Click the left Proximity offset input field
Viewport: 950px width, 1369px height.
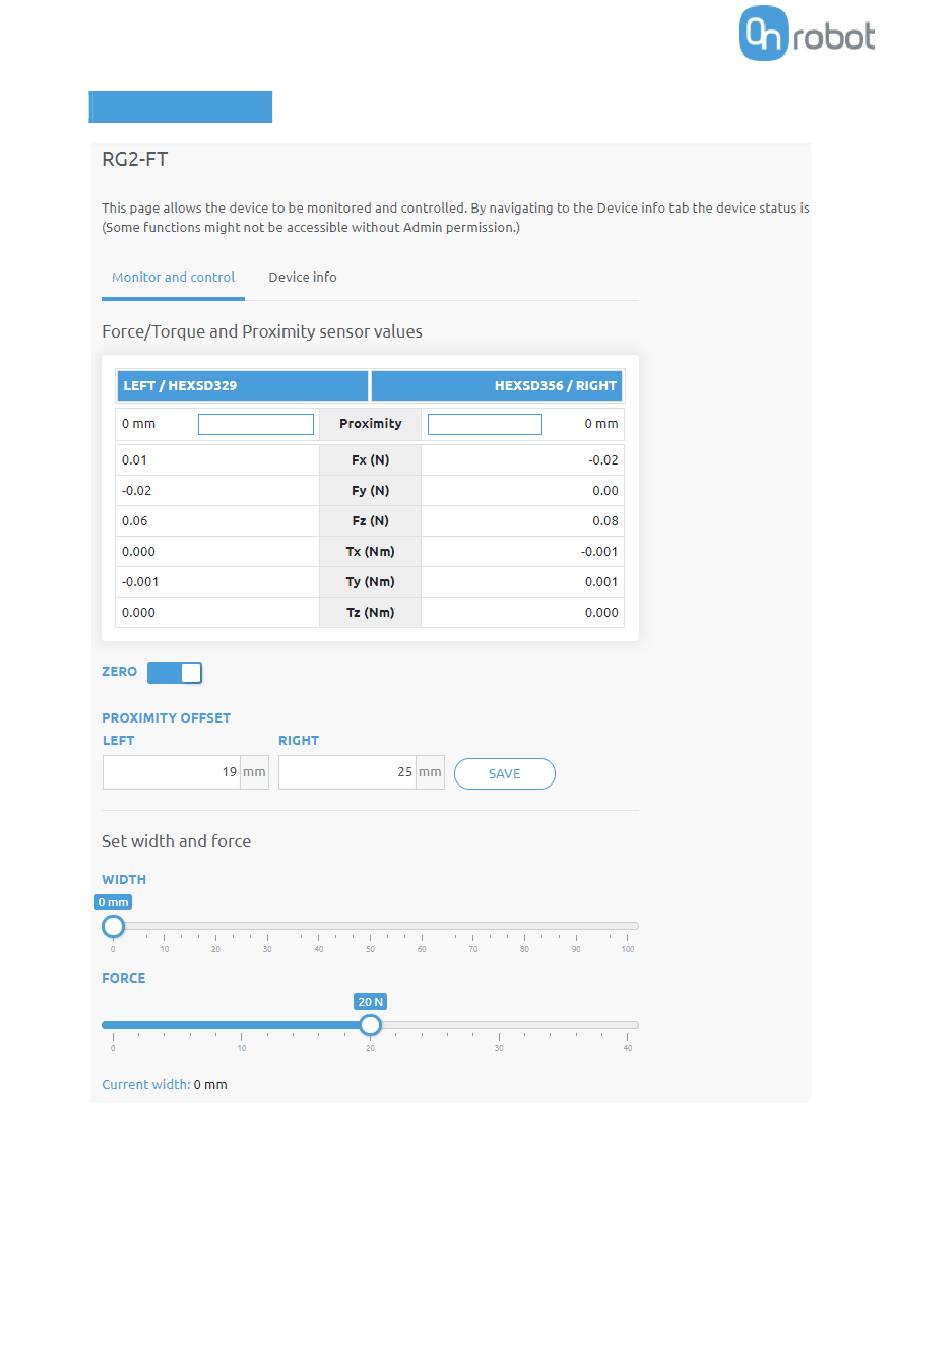171,772
